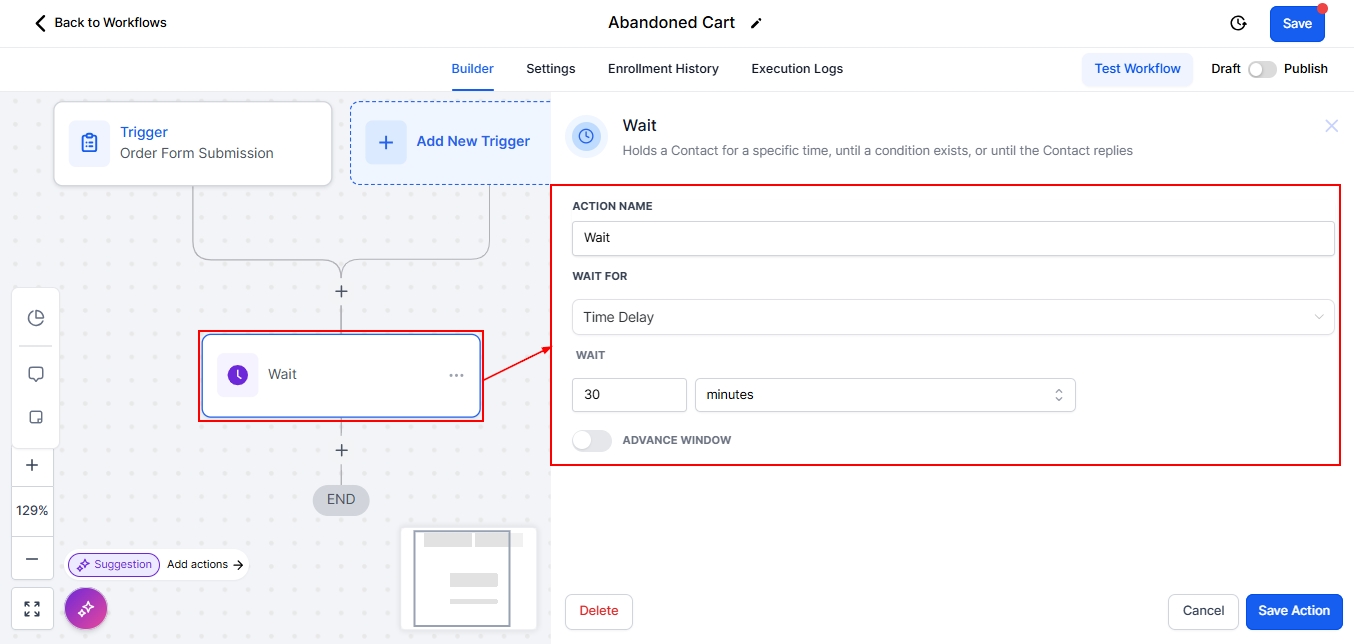
Task: Close the Wait panel with X
Action: pyautogui.click(x=1331, y=126)
